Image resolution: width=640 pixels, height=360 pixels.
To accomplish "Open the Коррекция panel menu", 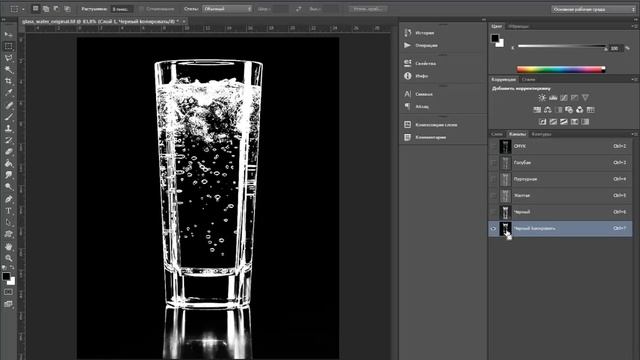I will click(x=634, y=79).
